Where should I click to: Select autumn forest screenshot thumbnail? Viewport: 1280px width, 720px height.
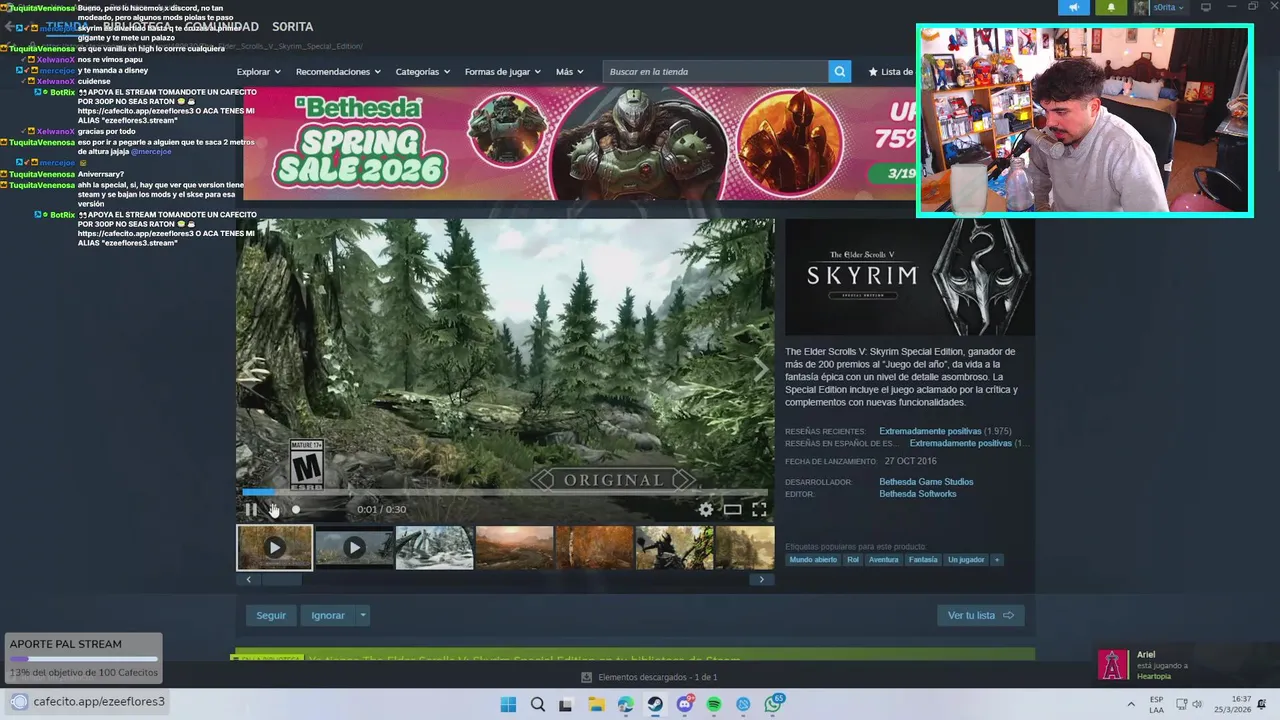(x=594, y=548)
